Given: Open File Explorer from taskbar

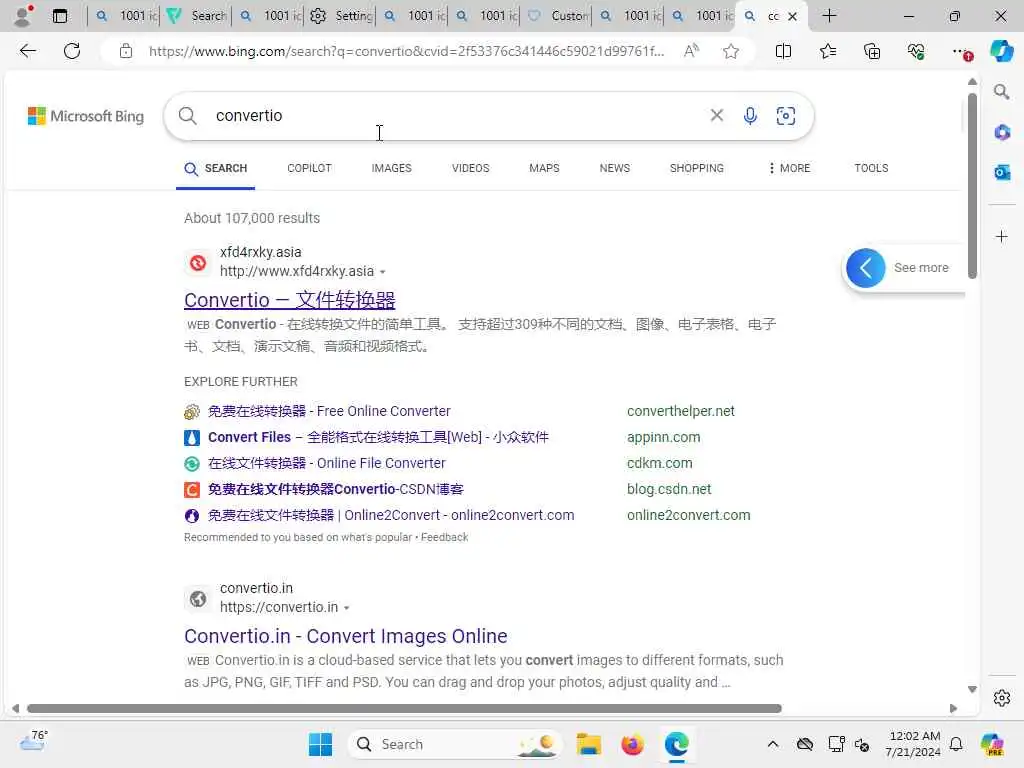Looking at the screenshot, I should [x=588, y=744].
